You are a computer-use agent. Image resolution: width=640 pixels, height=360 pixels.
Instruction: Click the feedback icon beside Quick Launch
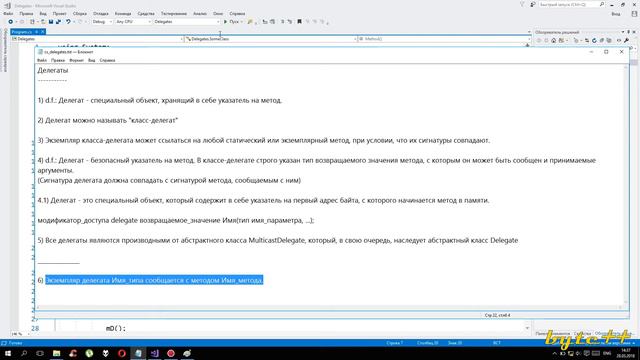pos(533,4)
